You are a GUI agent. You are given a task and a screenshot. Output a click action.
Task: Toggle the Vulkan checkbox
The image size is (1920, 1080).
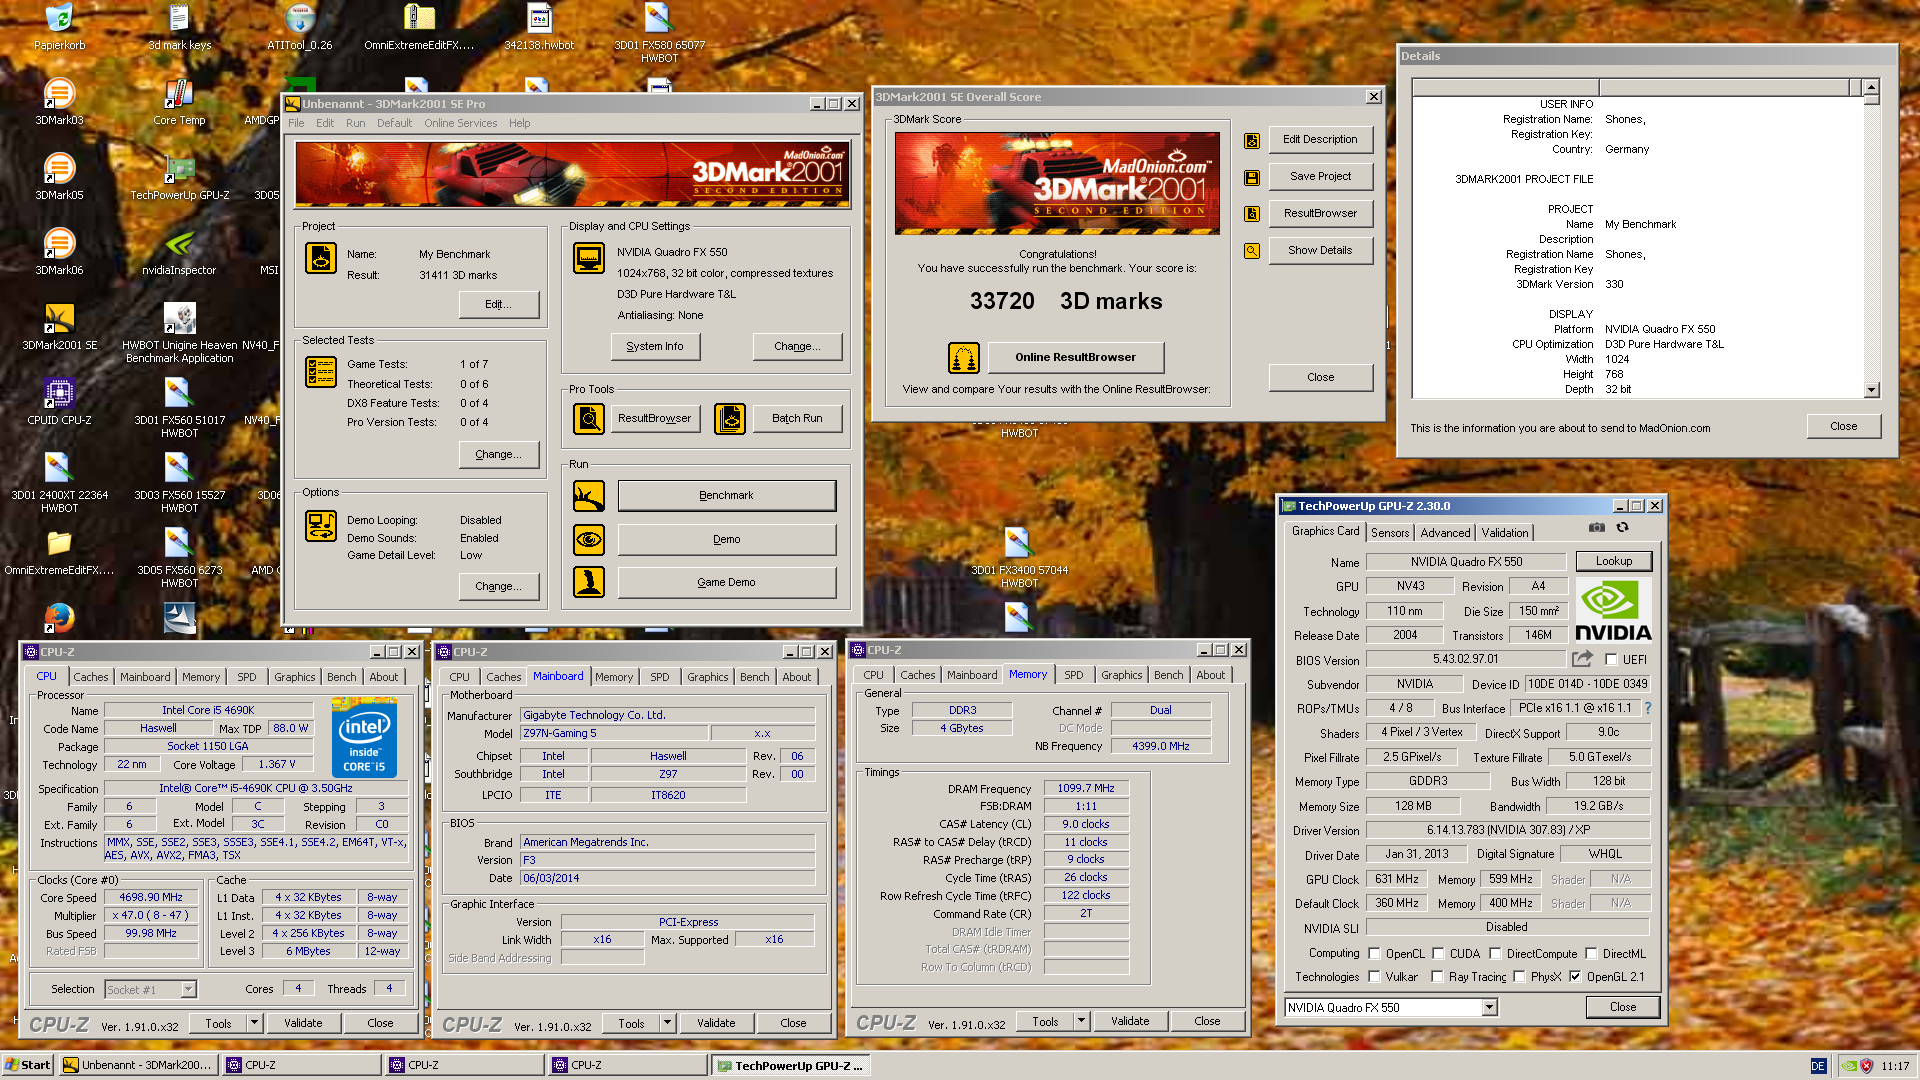[x=1374, y=977]
